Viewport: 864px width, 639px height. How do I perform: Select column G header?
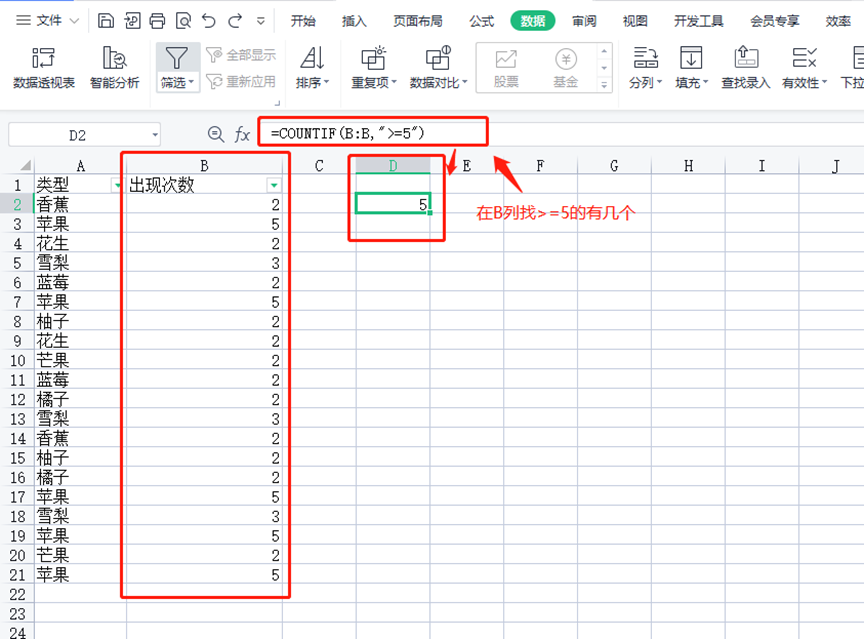point(614,165)
